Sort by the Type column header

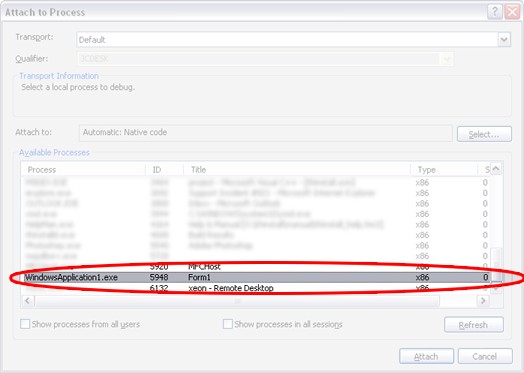pos(444,170)
